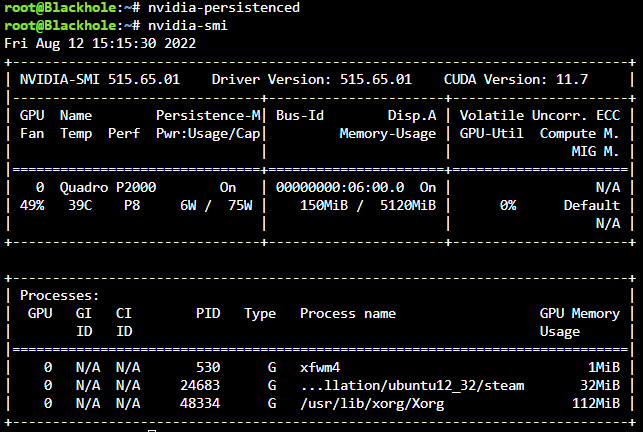Click power usage value '6W'

188,205
